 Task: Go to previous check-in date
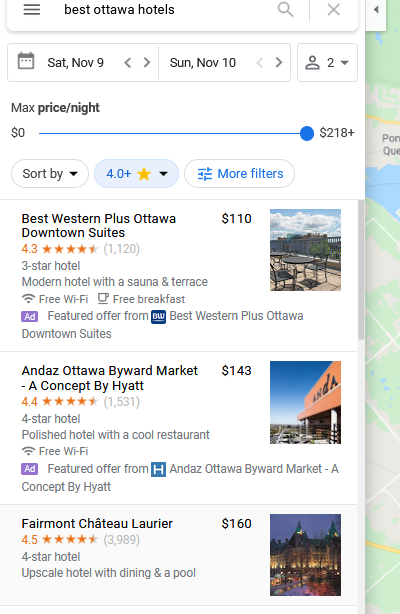coord(127,63)
